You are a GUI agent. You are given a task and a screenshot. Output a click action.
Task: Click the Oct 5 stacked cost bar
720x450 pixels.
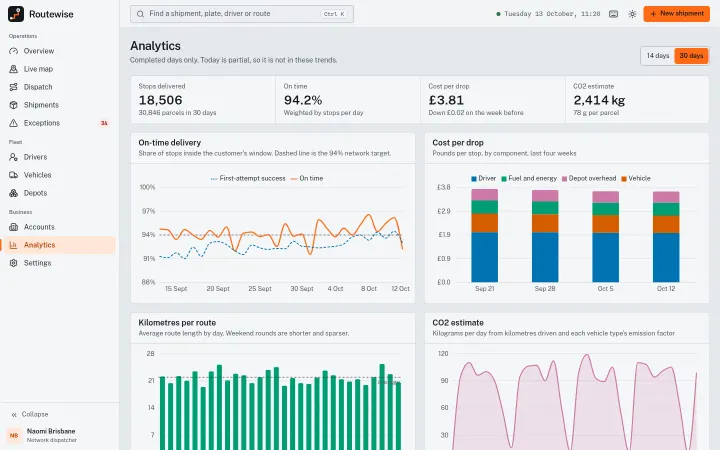[606, 236]
